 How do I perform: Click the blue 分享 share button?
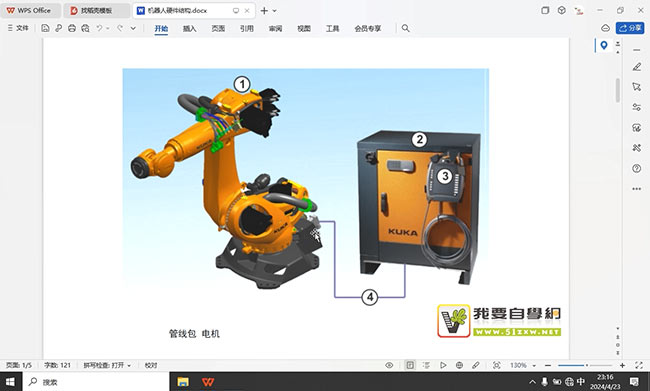coord(630,28)
